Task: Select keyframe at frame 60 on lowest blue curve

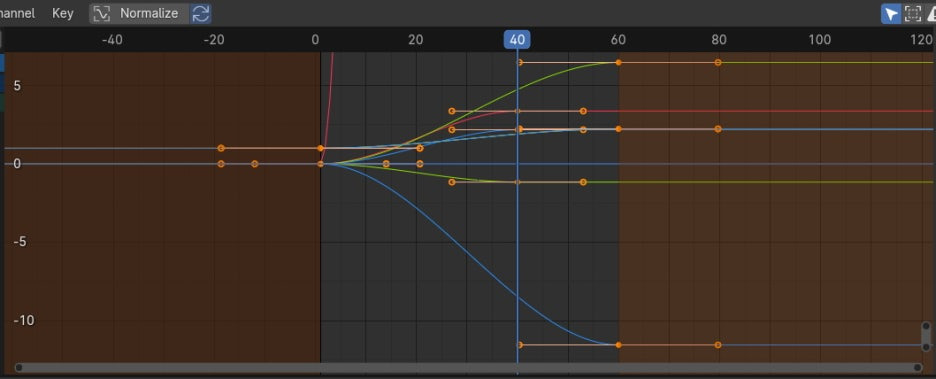Action: click(x=618, y=345)
